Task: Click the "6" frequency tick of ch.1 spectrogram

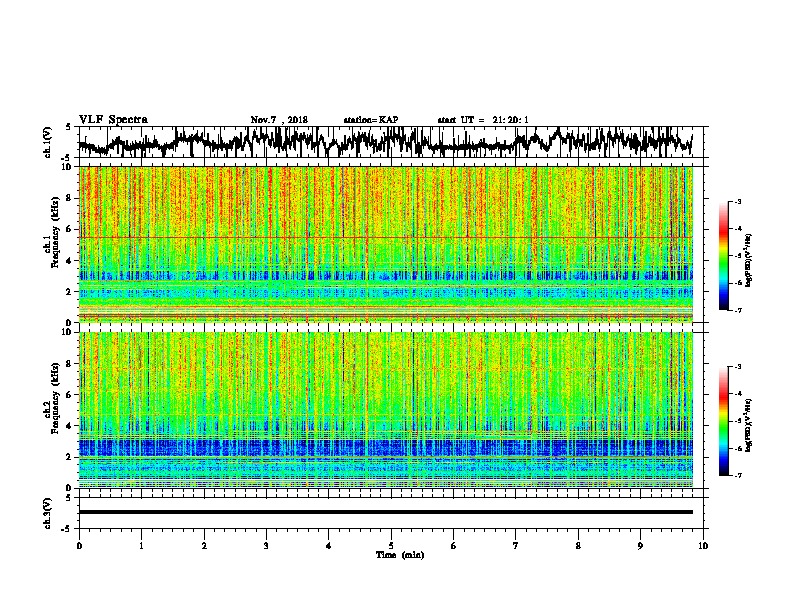Action: coord(70,229)
